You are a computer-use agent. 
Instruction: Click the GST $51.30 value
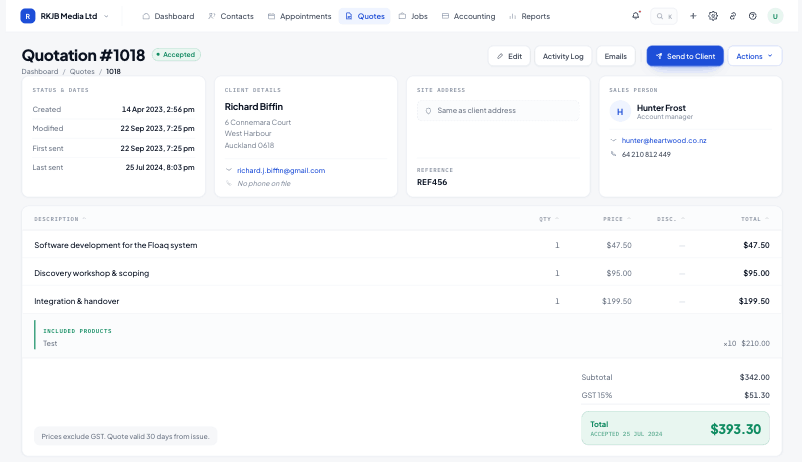coord(757,395)
